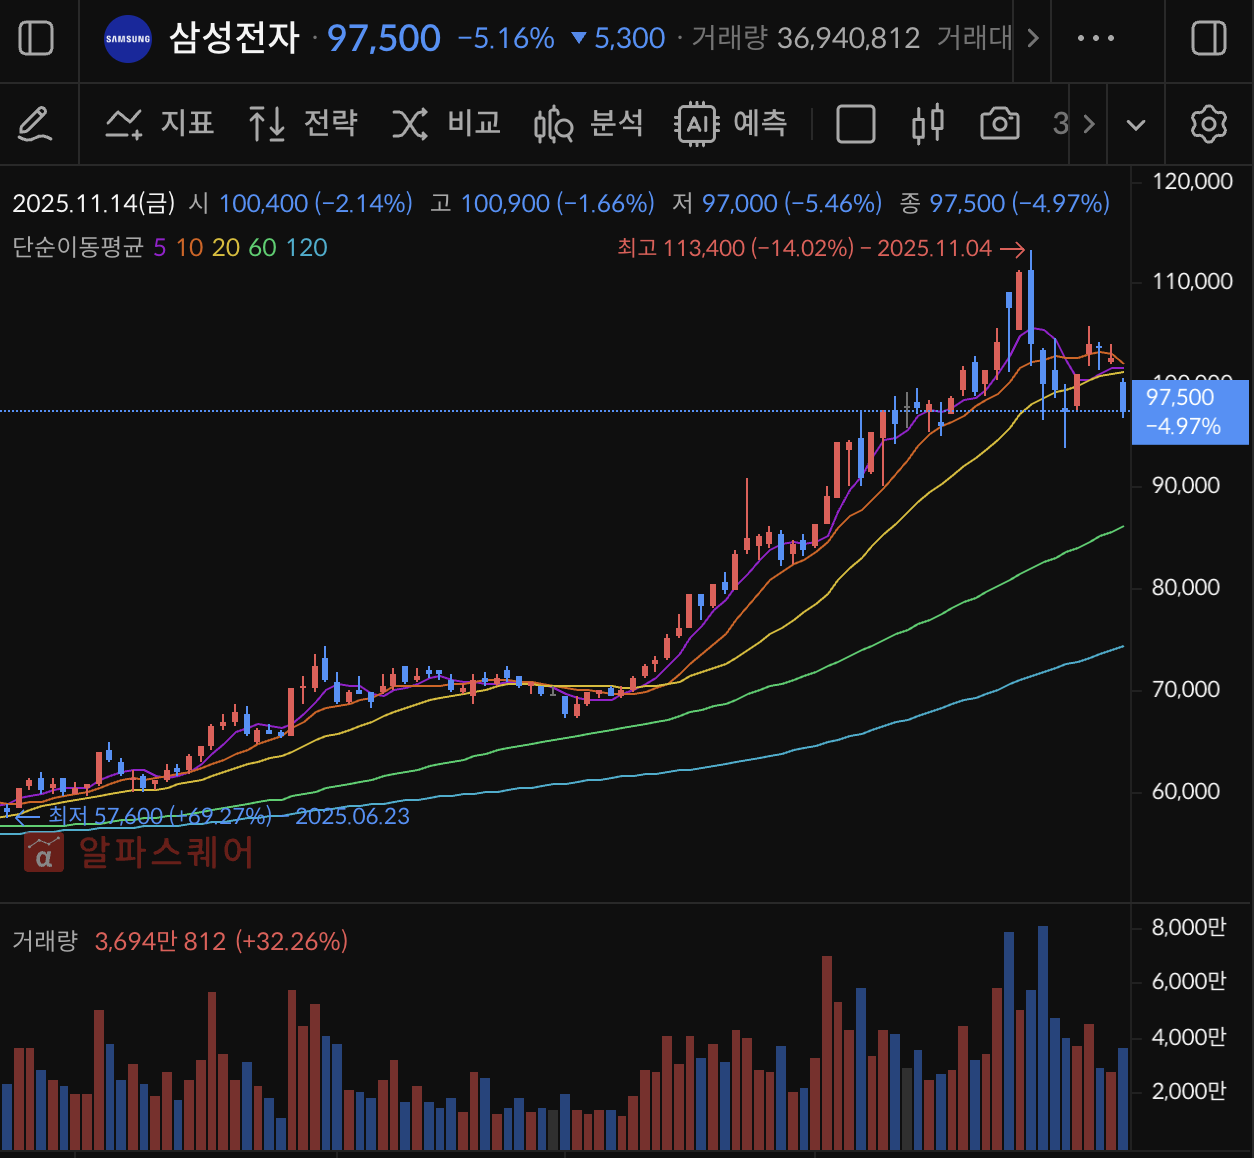Screen dimensions: 1254x1158
Task: Open the 비교 compare tool
Action: [446, 124]
